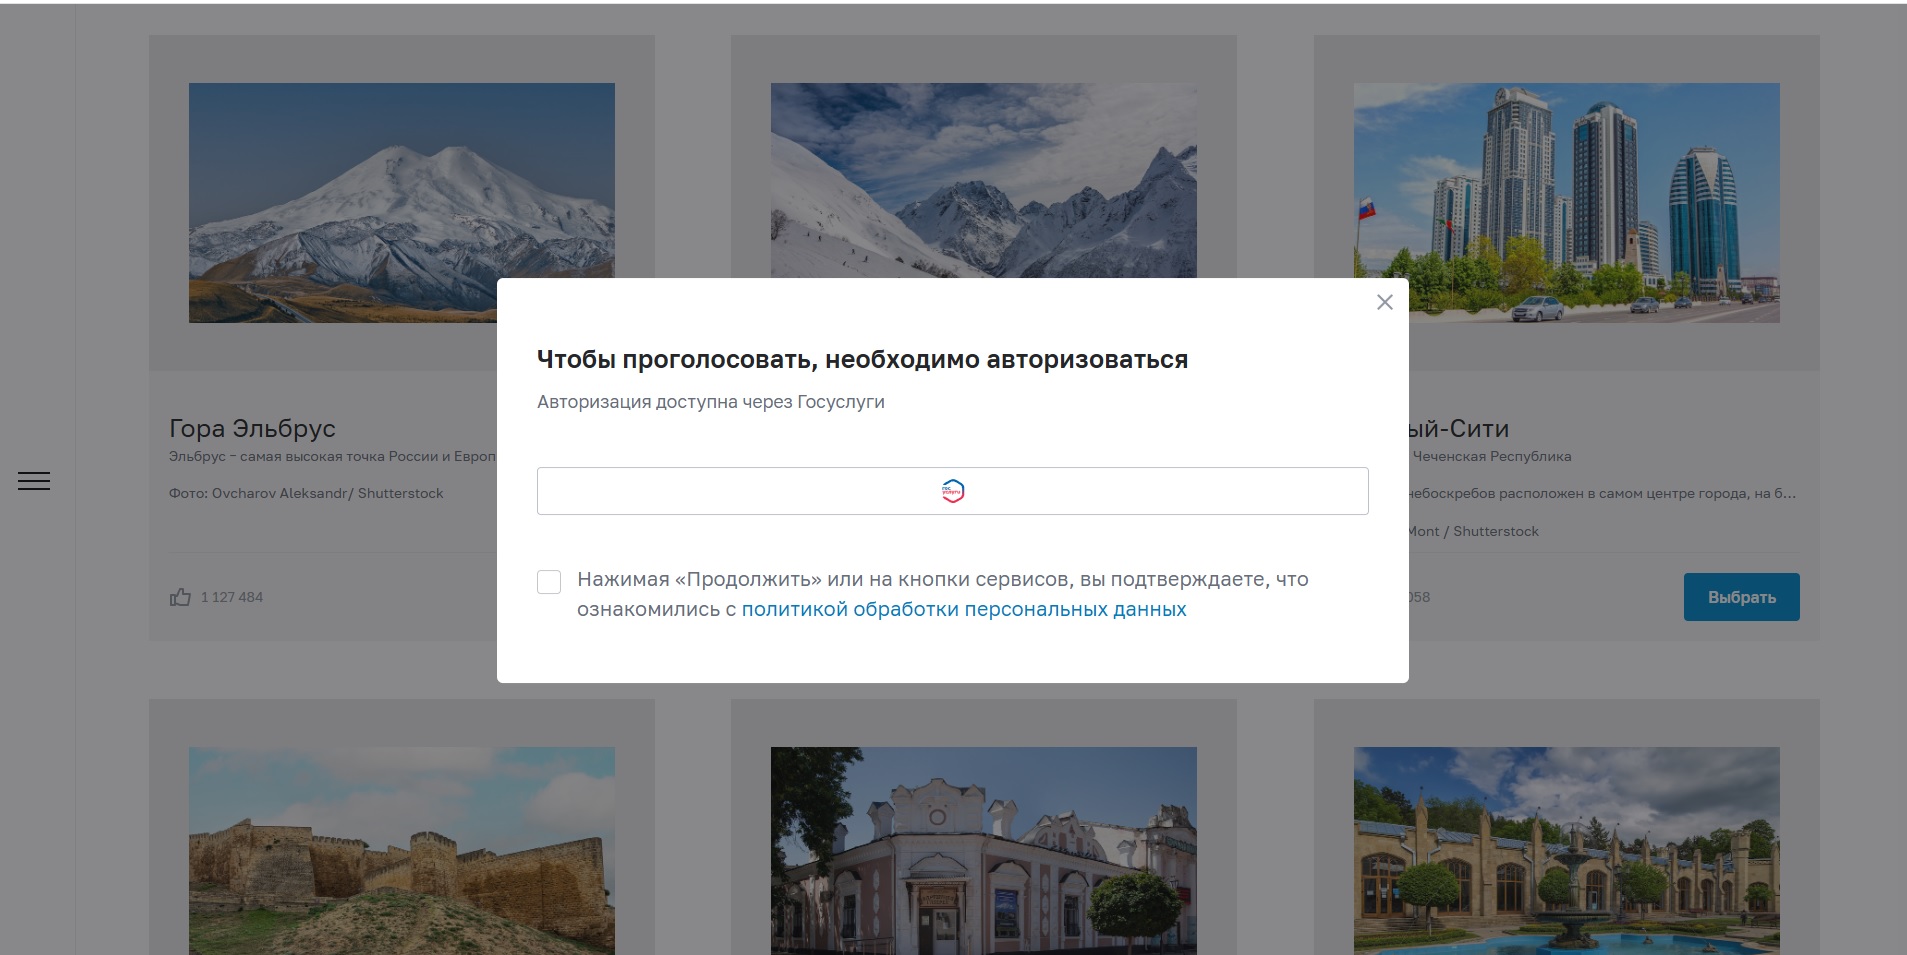Open the Grozny-City skyscrapers photo
This screenshot has width=1907, height=955.
pos(1566,202)
